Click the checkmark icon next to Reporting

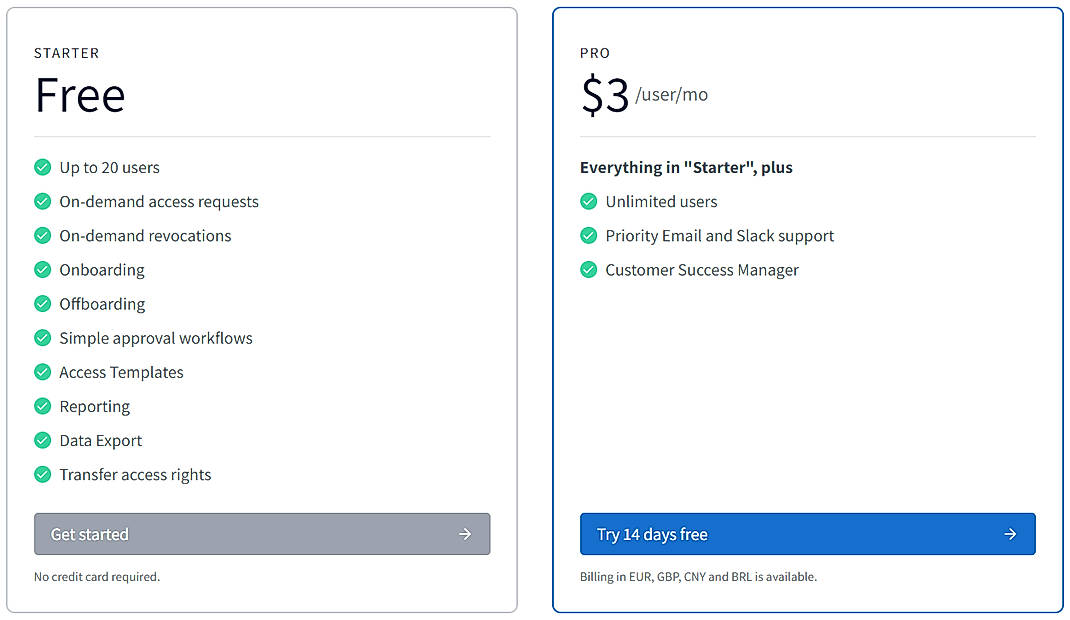[42, 406]
